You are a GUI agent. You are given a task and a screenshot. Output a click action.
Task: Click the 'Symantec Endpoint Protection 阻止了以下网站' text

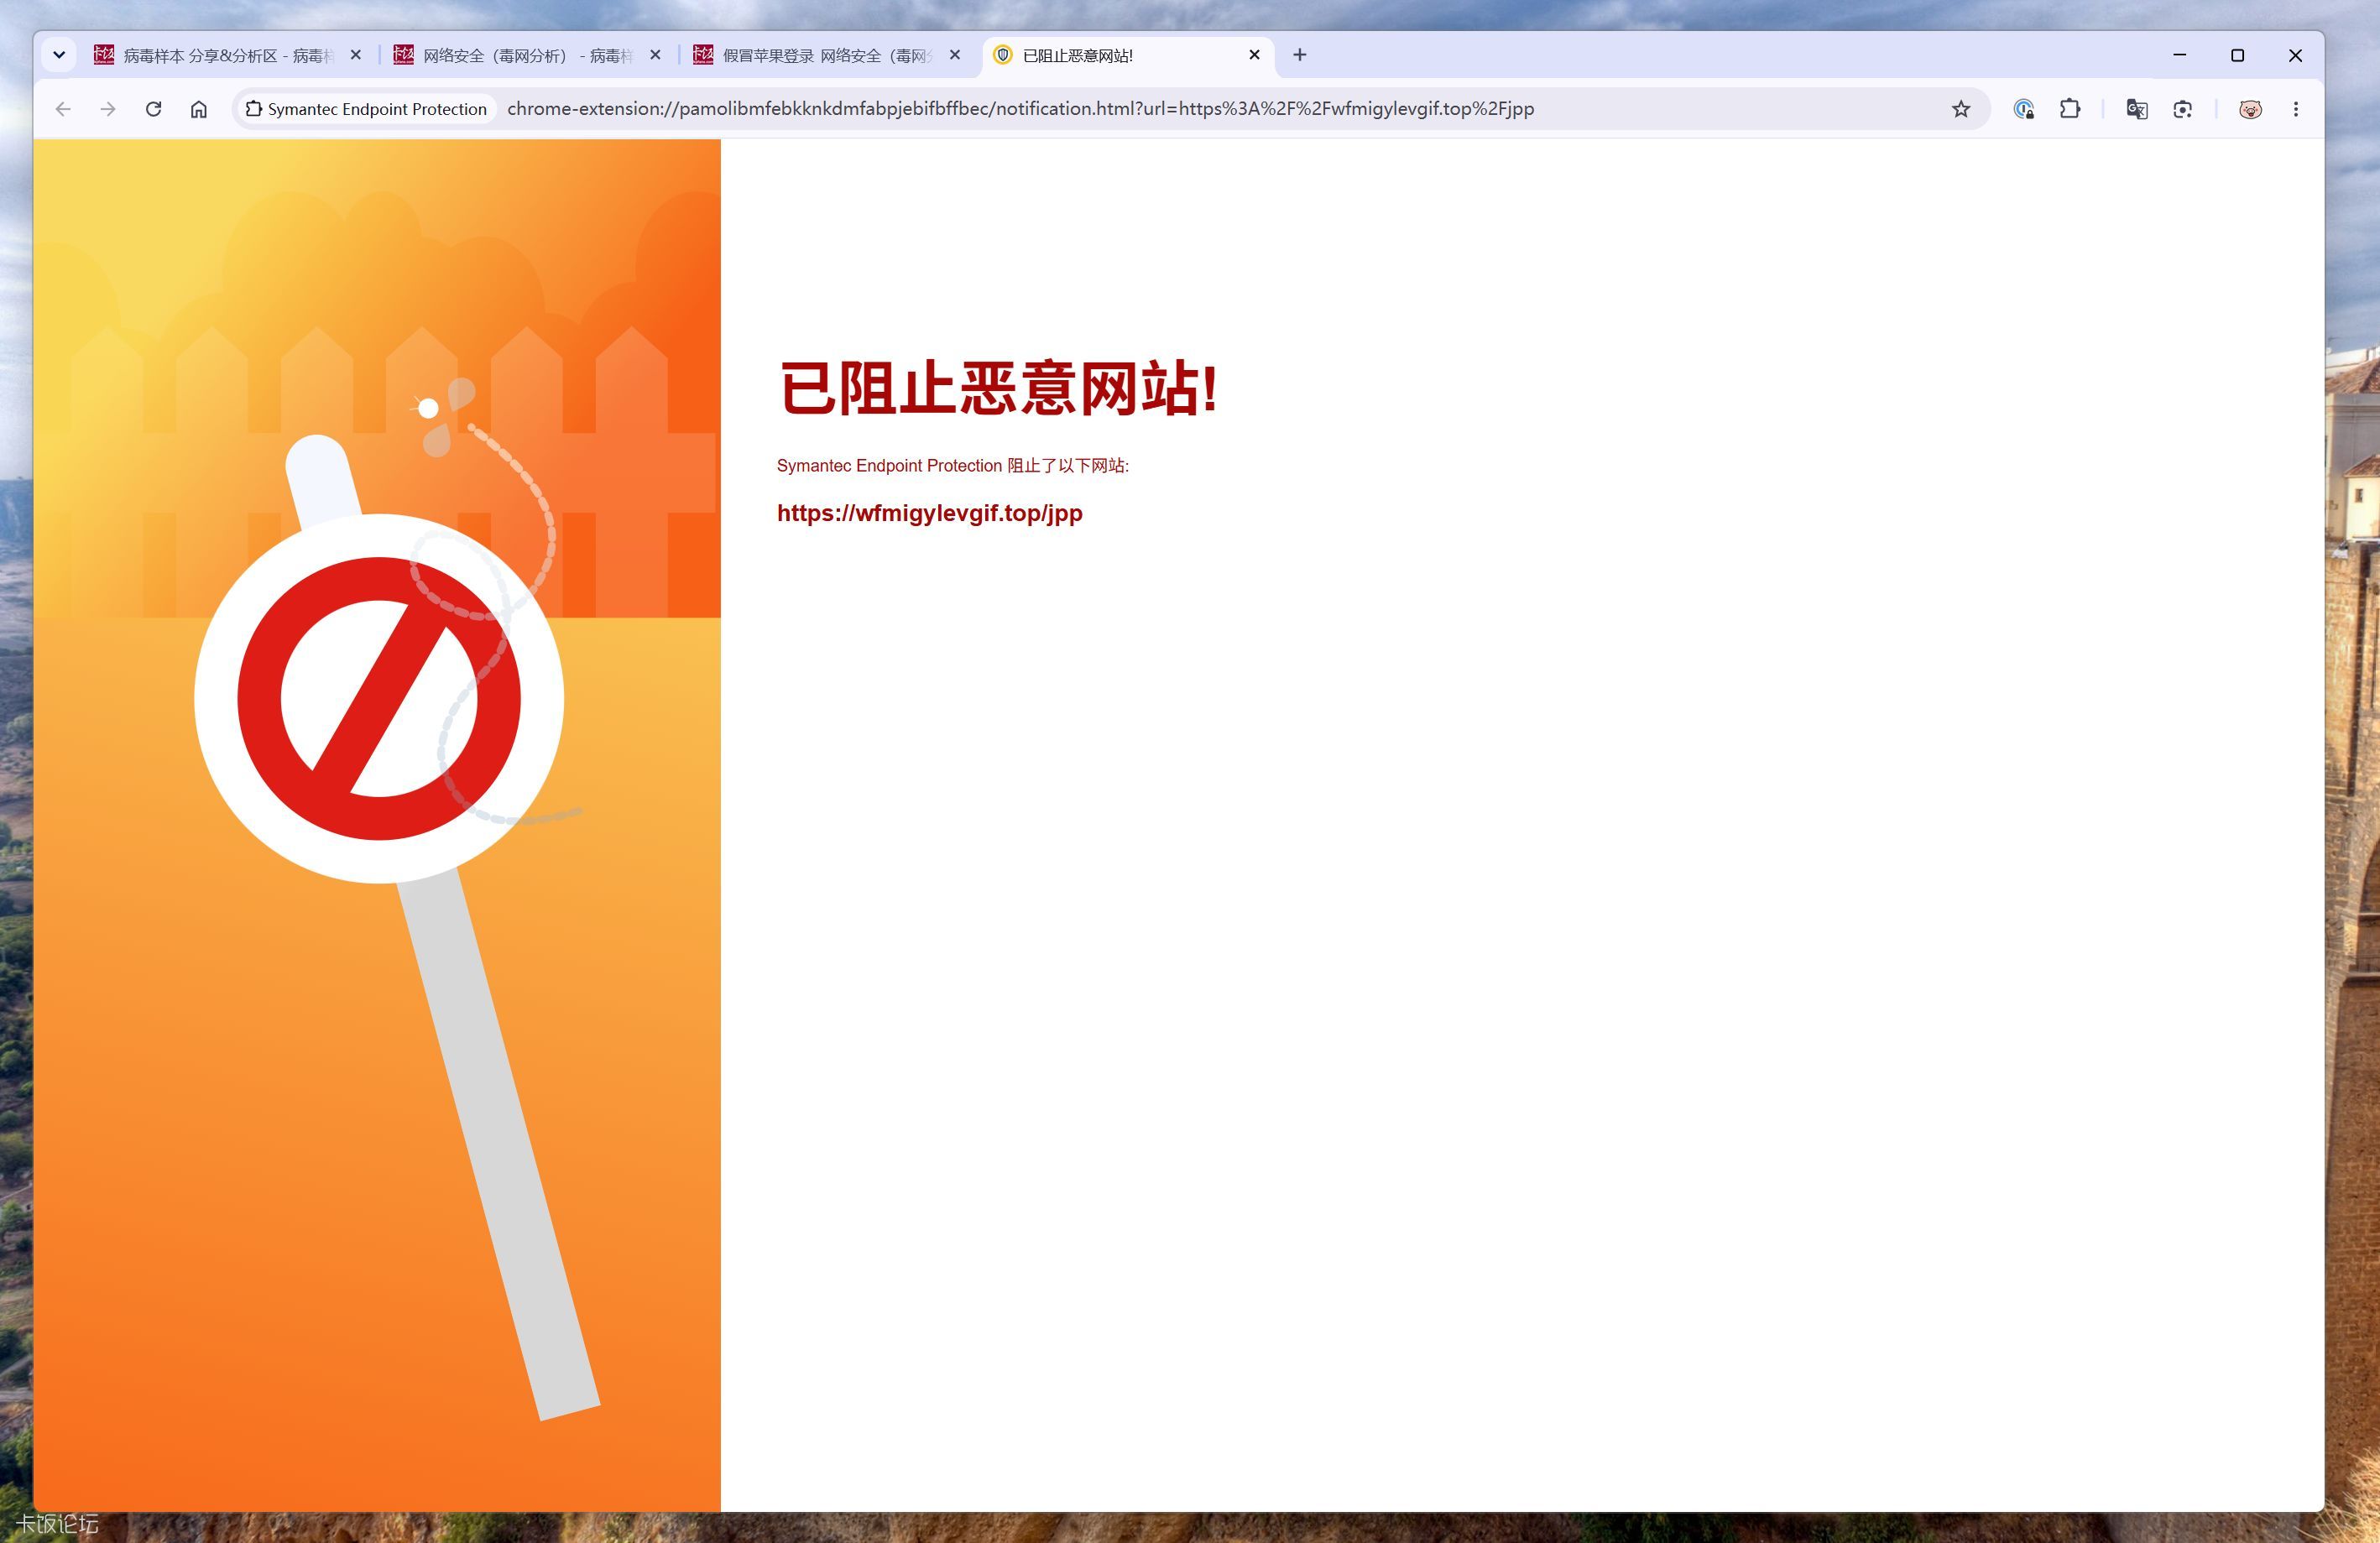(x=953, y=466)
